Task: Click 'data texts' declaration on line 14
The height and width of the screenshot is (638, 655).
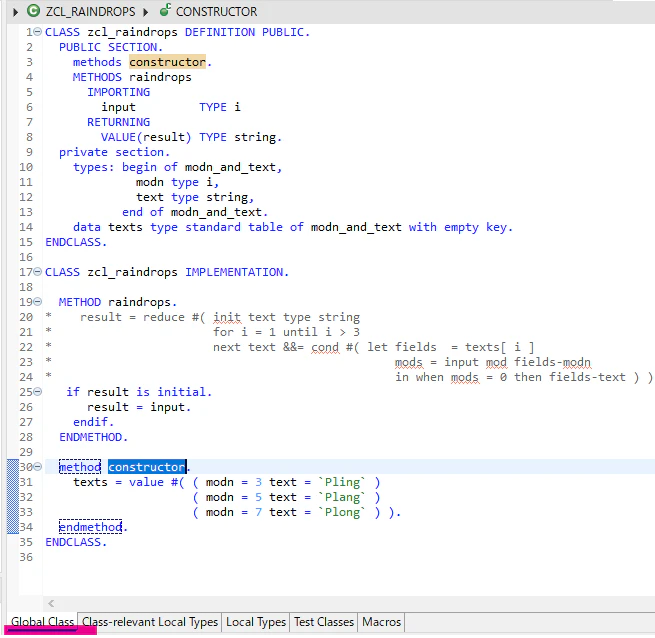Action: click(108, 227)
